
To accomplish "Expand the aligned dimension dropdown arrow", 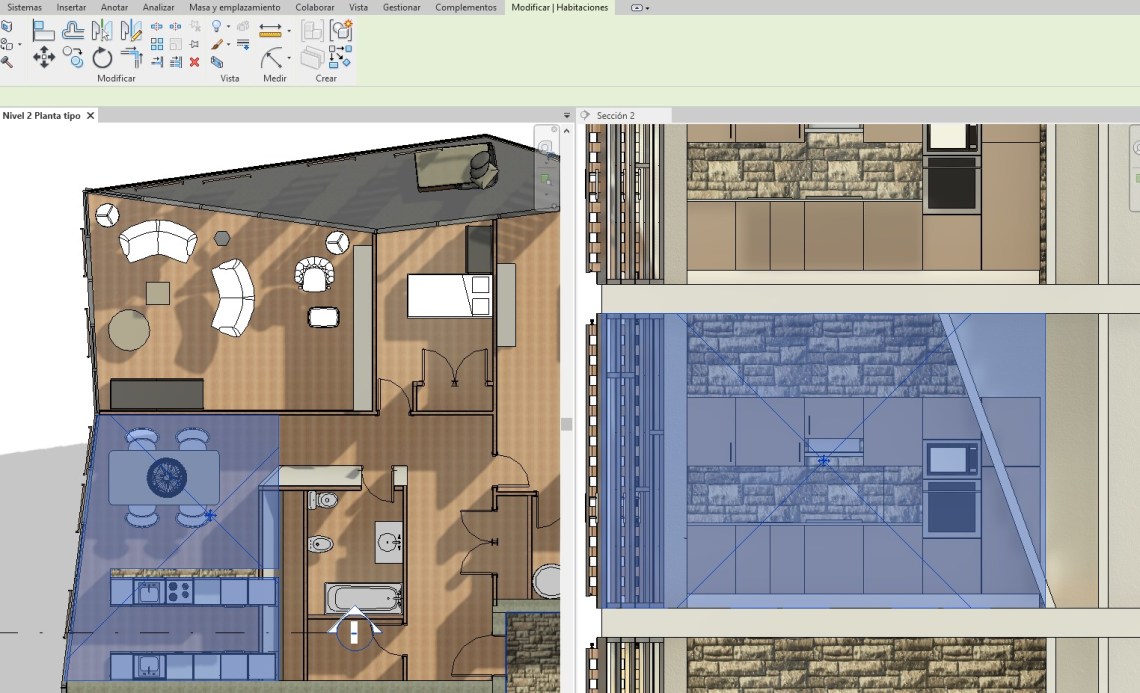I will (x=289, y=31).
